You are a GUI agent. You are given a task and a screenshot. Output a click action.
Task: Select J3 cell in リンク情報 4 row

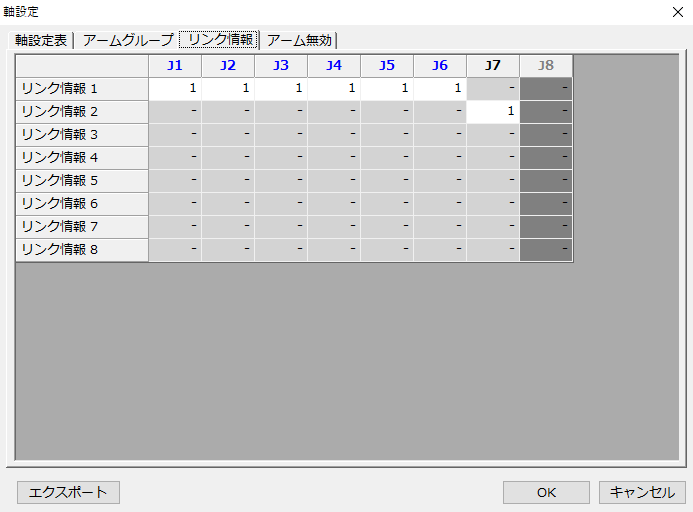281,157
